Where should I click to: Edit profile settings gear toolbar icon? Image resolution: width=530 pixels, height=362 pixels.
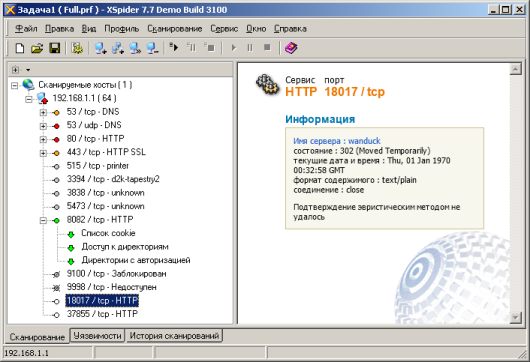pos(77,48)
